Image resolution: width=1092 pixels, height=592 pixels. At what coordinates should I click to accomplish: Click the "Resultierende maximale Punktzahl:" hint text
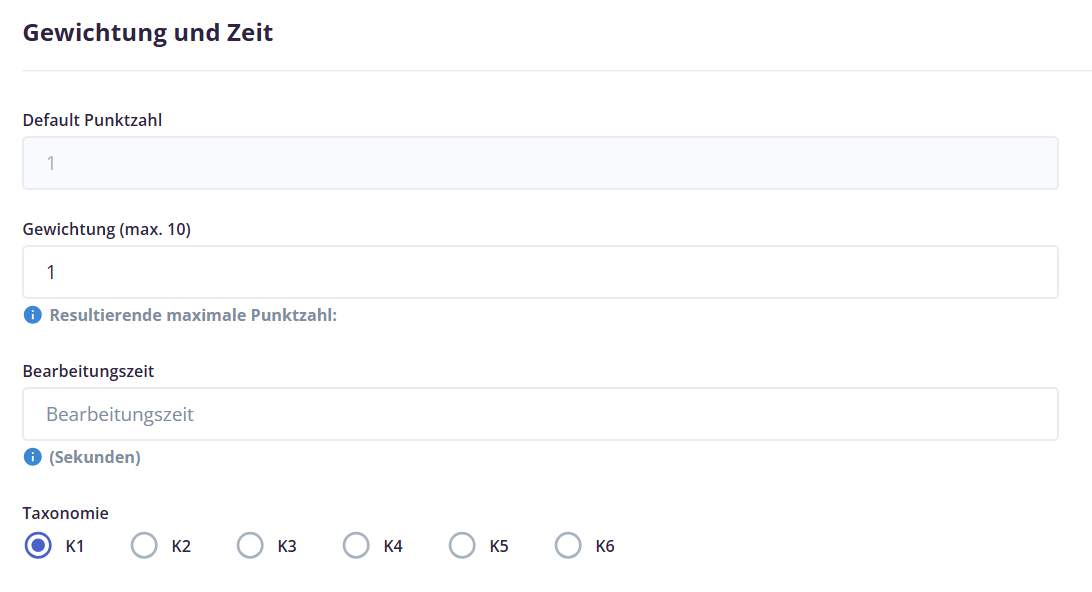[x=193, y=315]
